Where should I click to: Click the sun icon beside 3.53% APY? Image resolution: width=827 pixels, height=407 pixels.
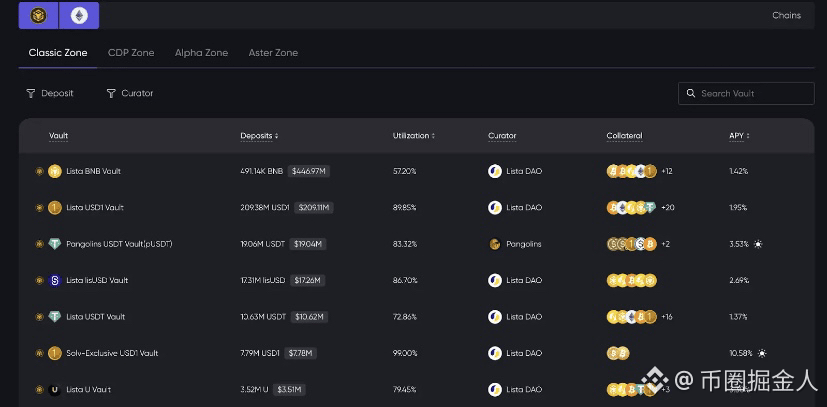(x=758, y=244)
